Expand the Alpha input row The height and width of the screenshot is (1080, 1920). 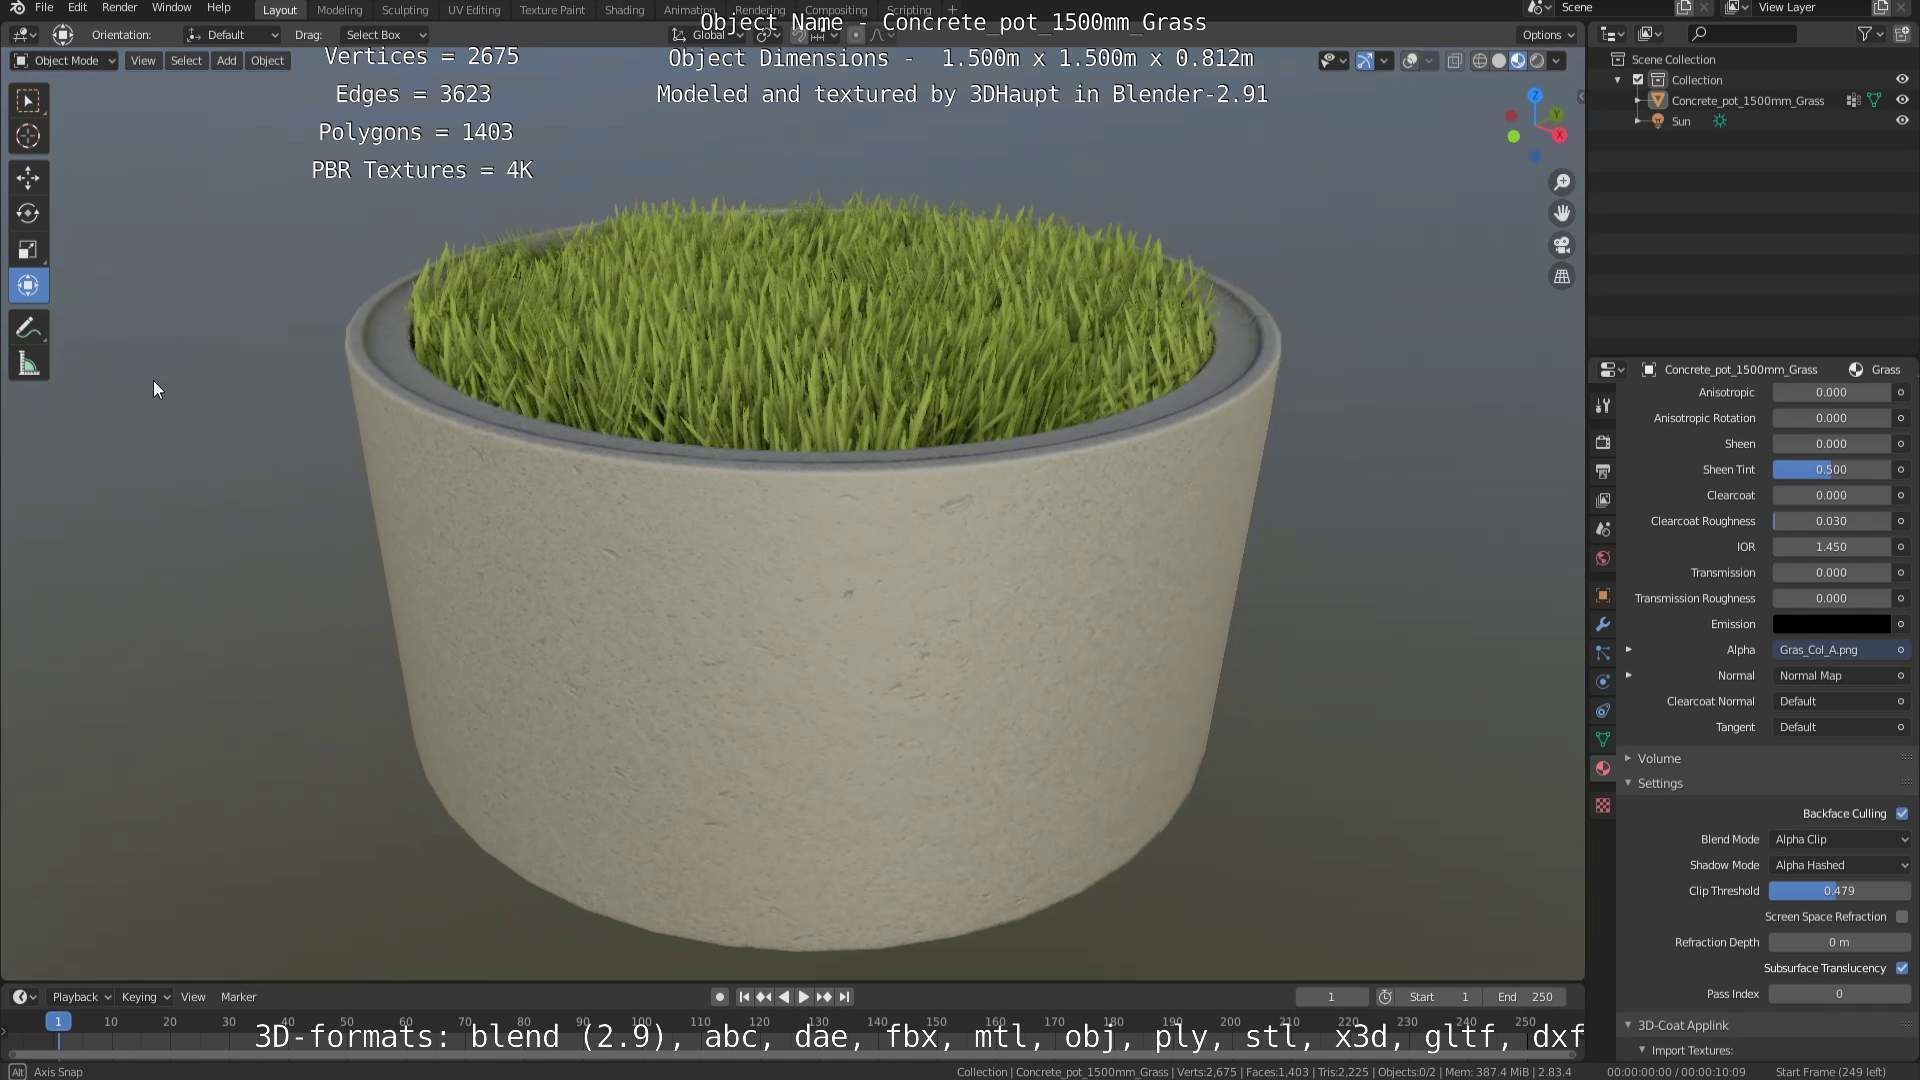click(1629, 650)
